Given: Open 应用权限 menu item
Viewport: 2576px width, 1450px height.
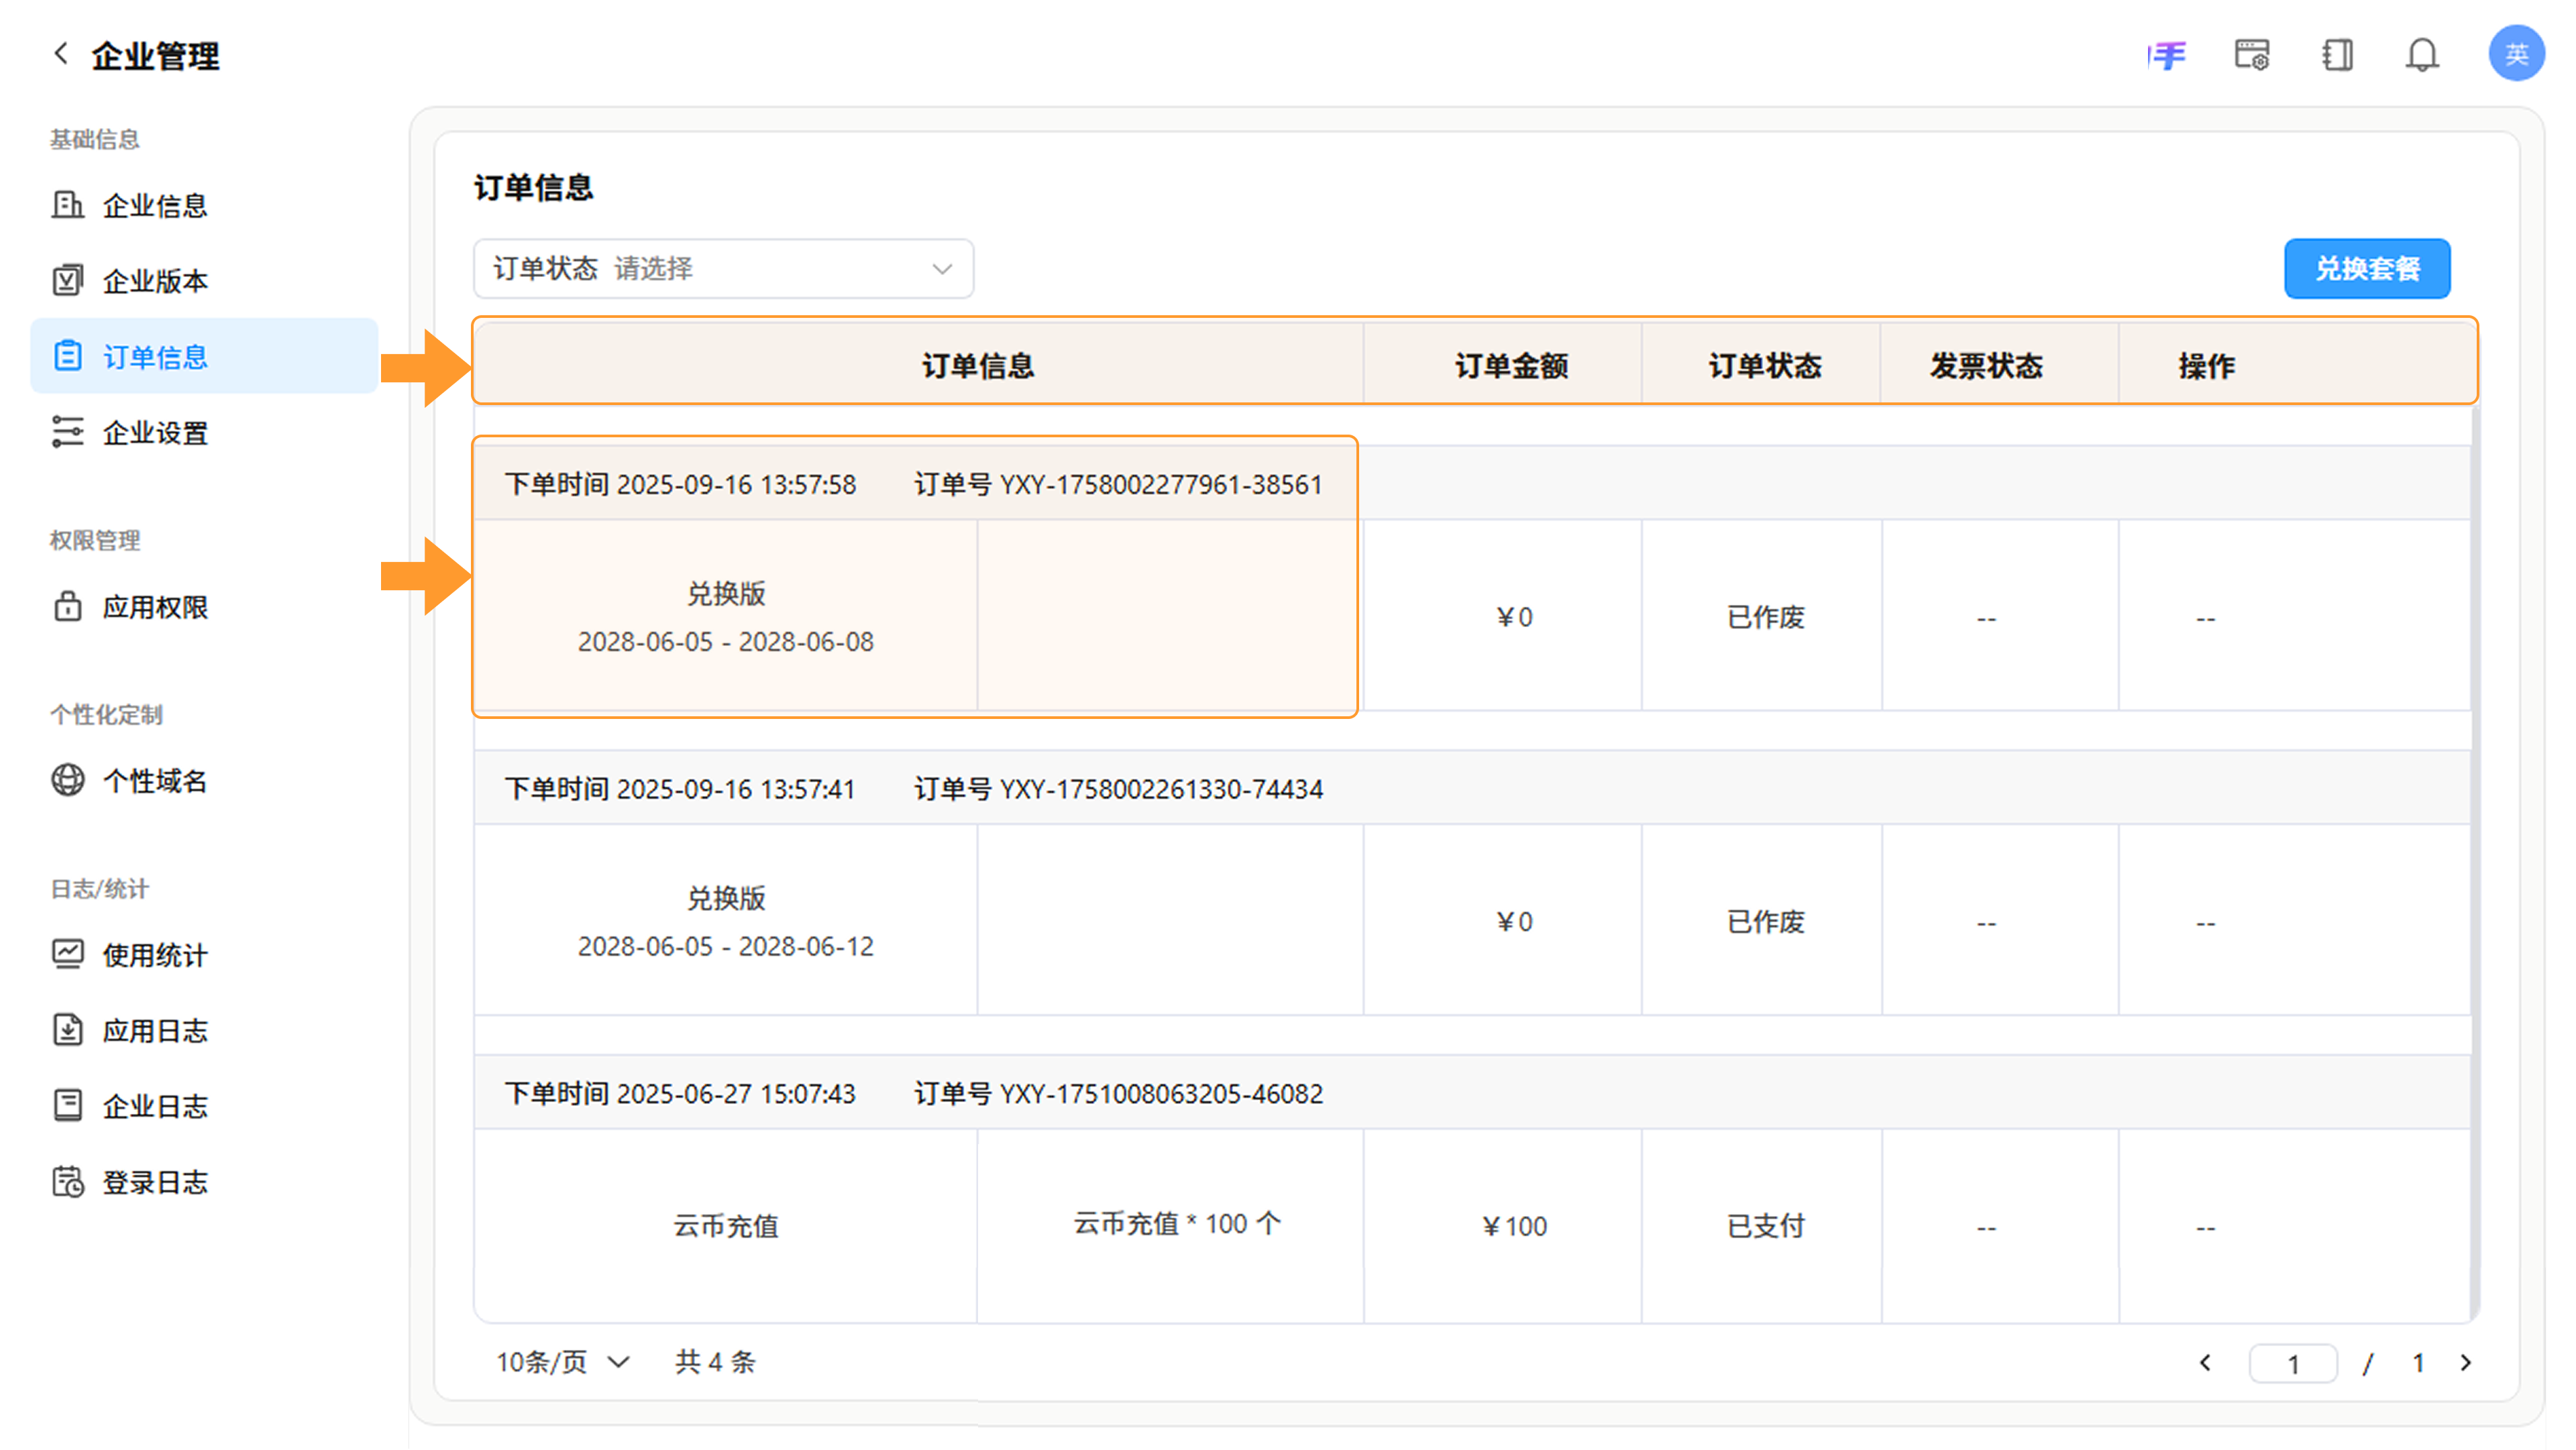Looking at the screenshot, I should [204, 607].
